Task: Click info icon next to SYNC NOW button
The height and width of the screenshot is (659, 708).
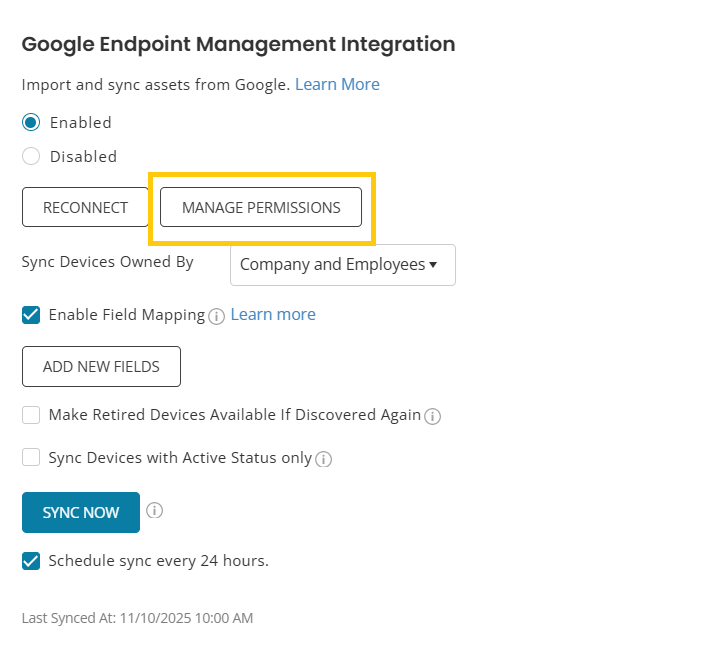Action: tap(154, 511)
